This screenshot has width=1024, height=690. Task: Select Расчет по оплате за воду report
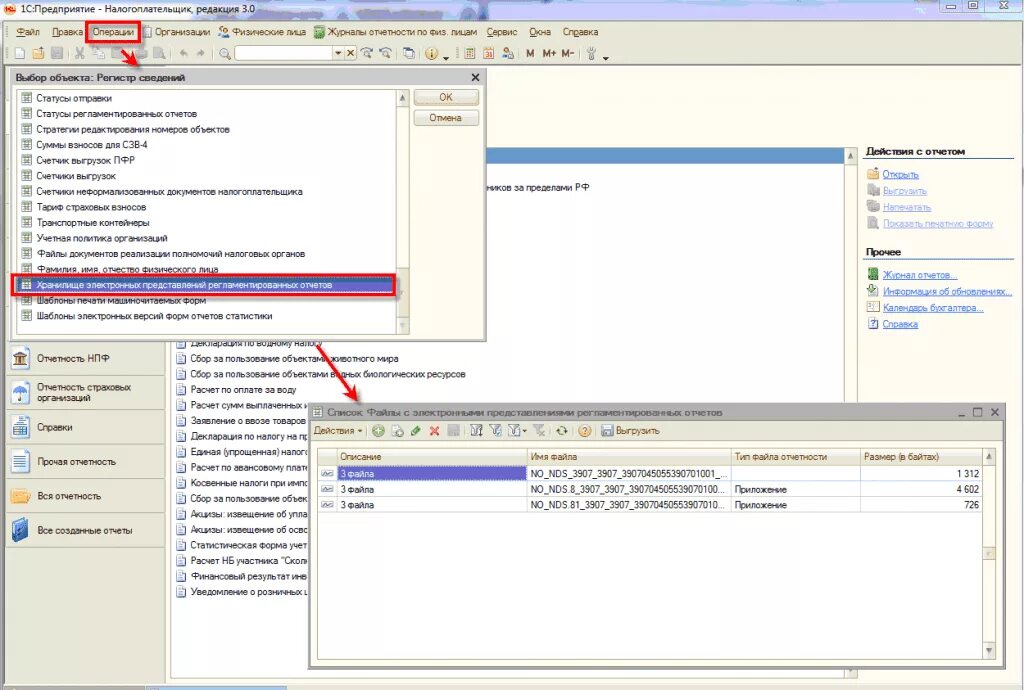pyautogui.click(x=243, y=390)
